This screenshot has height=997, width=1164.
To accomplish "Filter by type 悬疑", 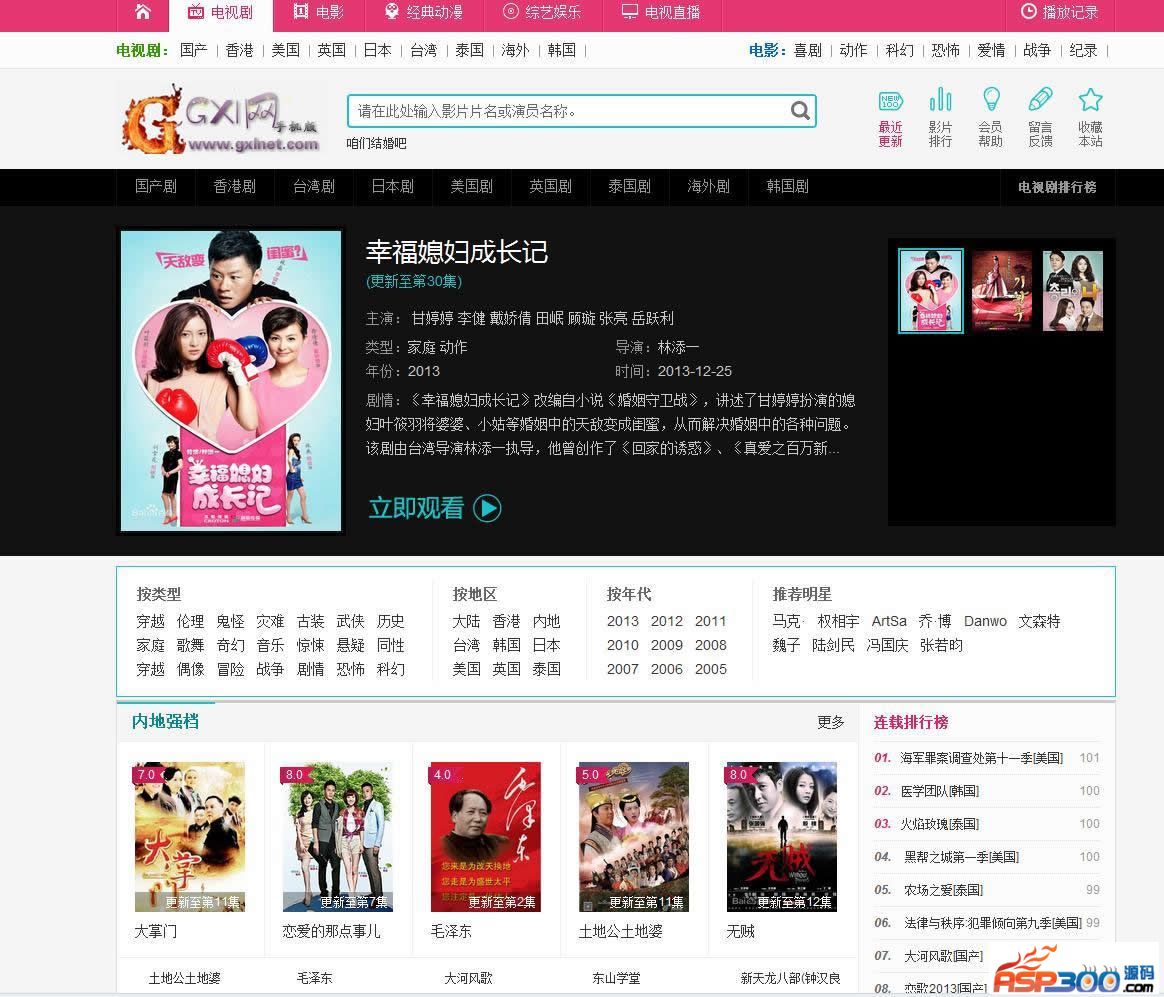I will pyautogui.click(x=350, y=645).
